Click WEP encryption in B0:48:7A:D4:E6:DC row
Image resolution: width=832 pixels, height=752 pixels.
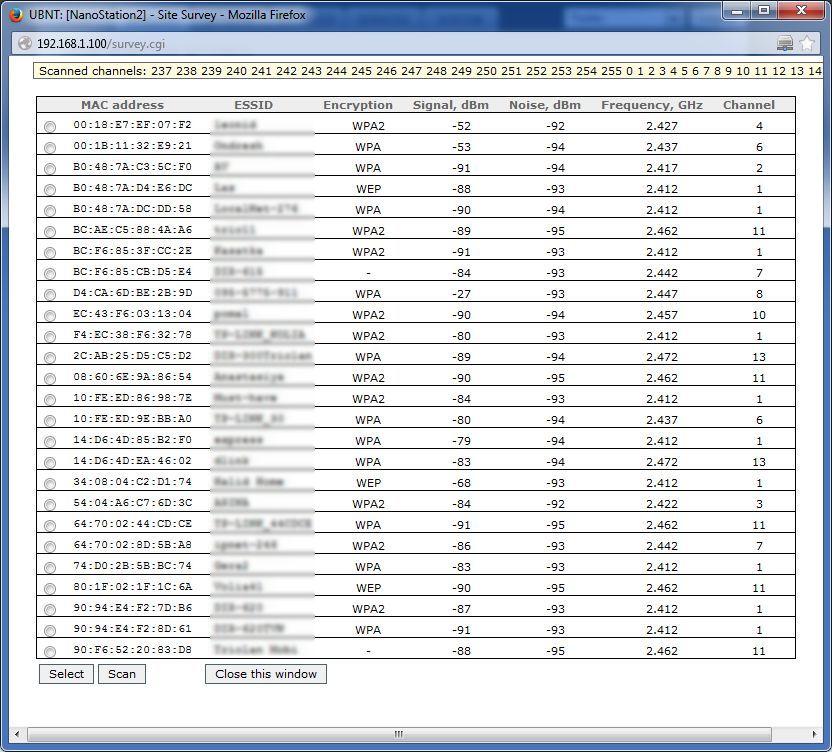tap(368, 189)
